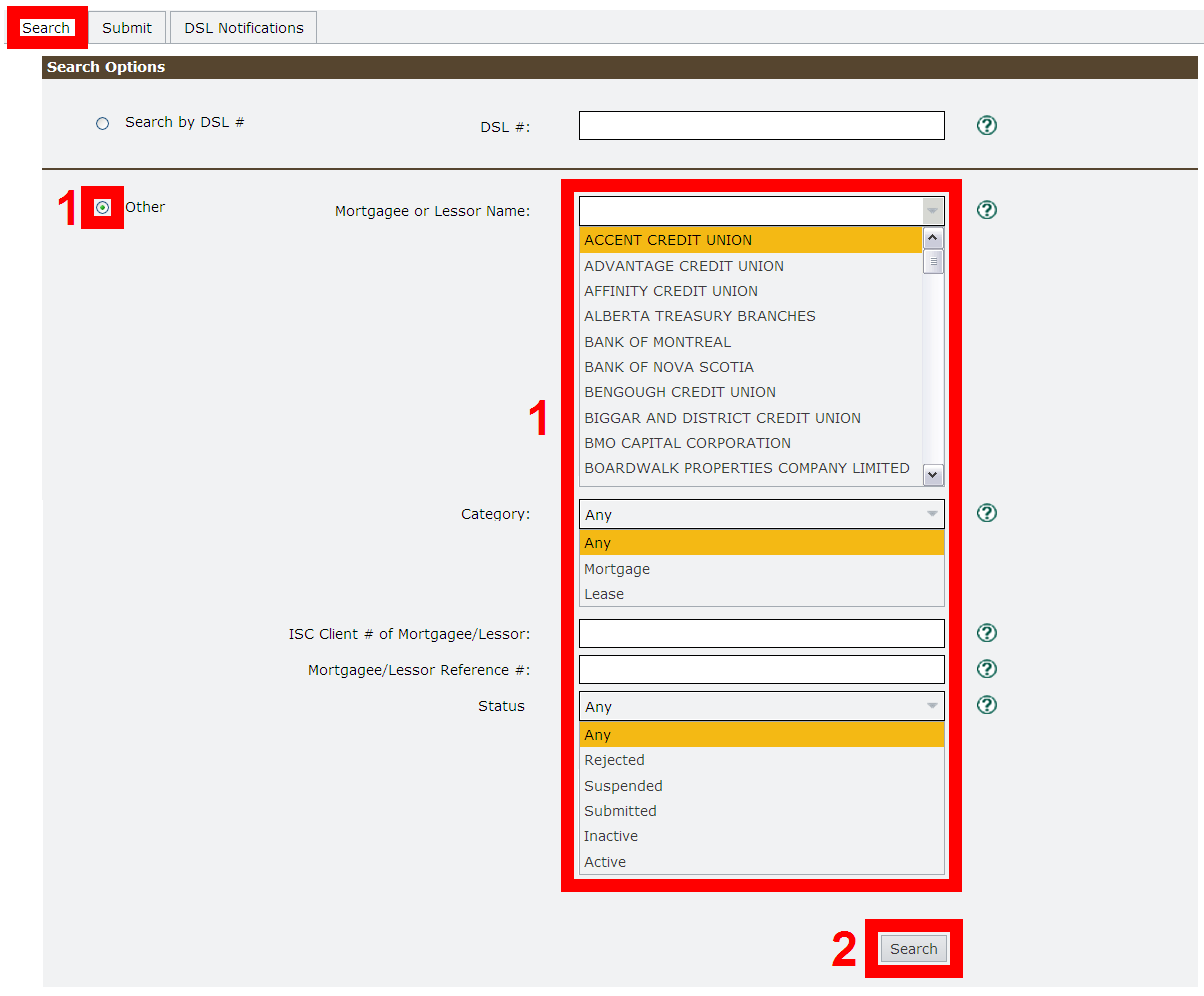
Task: Pick Inactive in Status list
Action: tap(761, 836)
